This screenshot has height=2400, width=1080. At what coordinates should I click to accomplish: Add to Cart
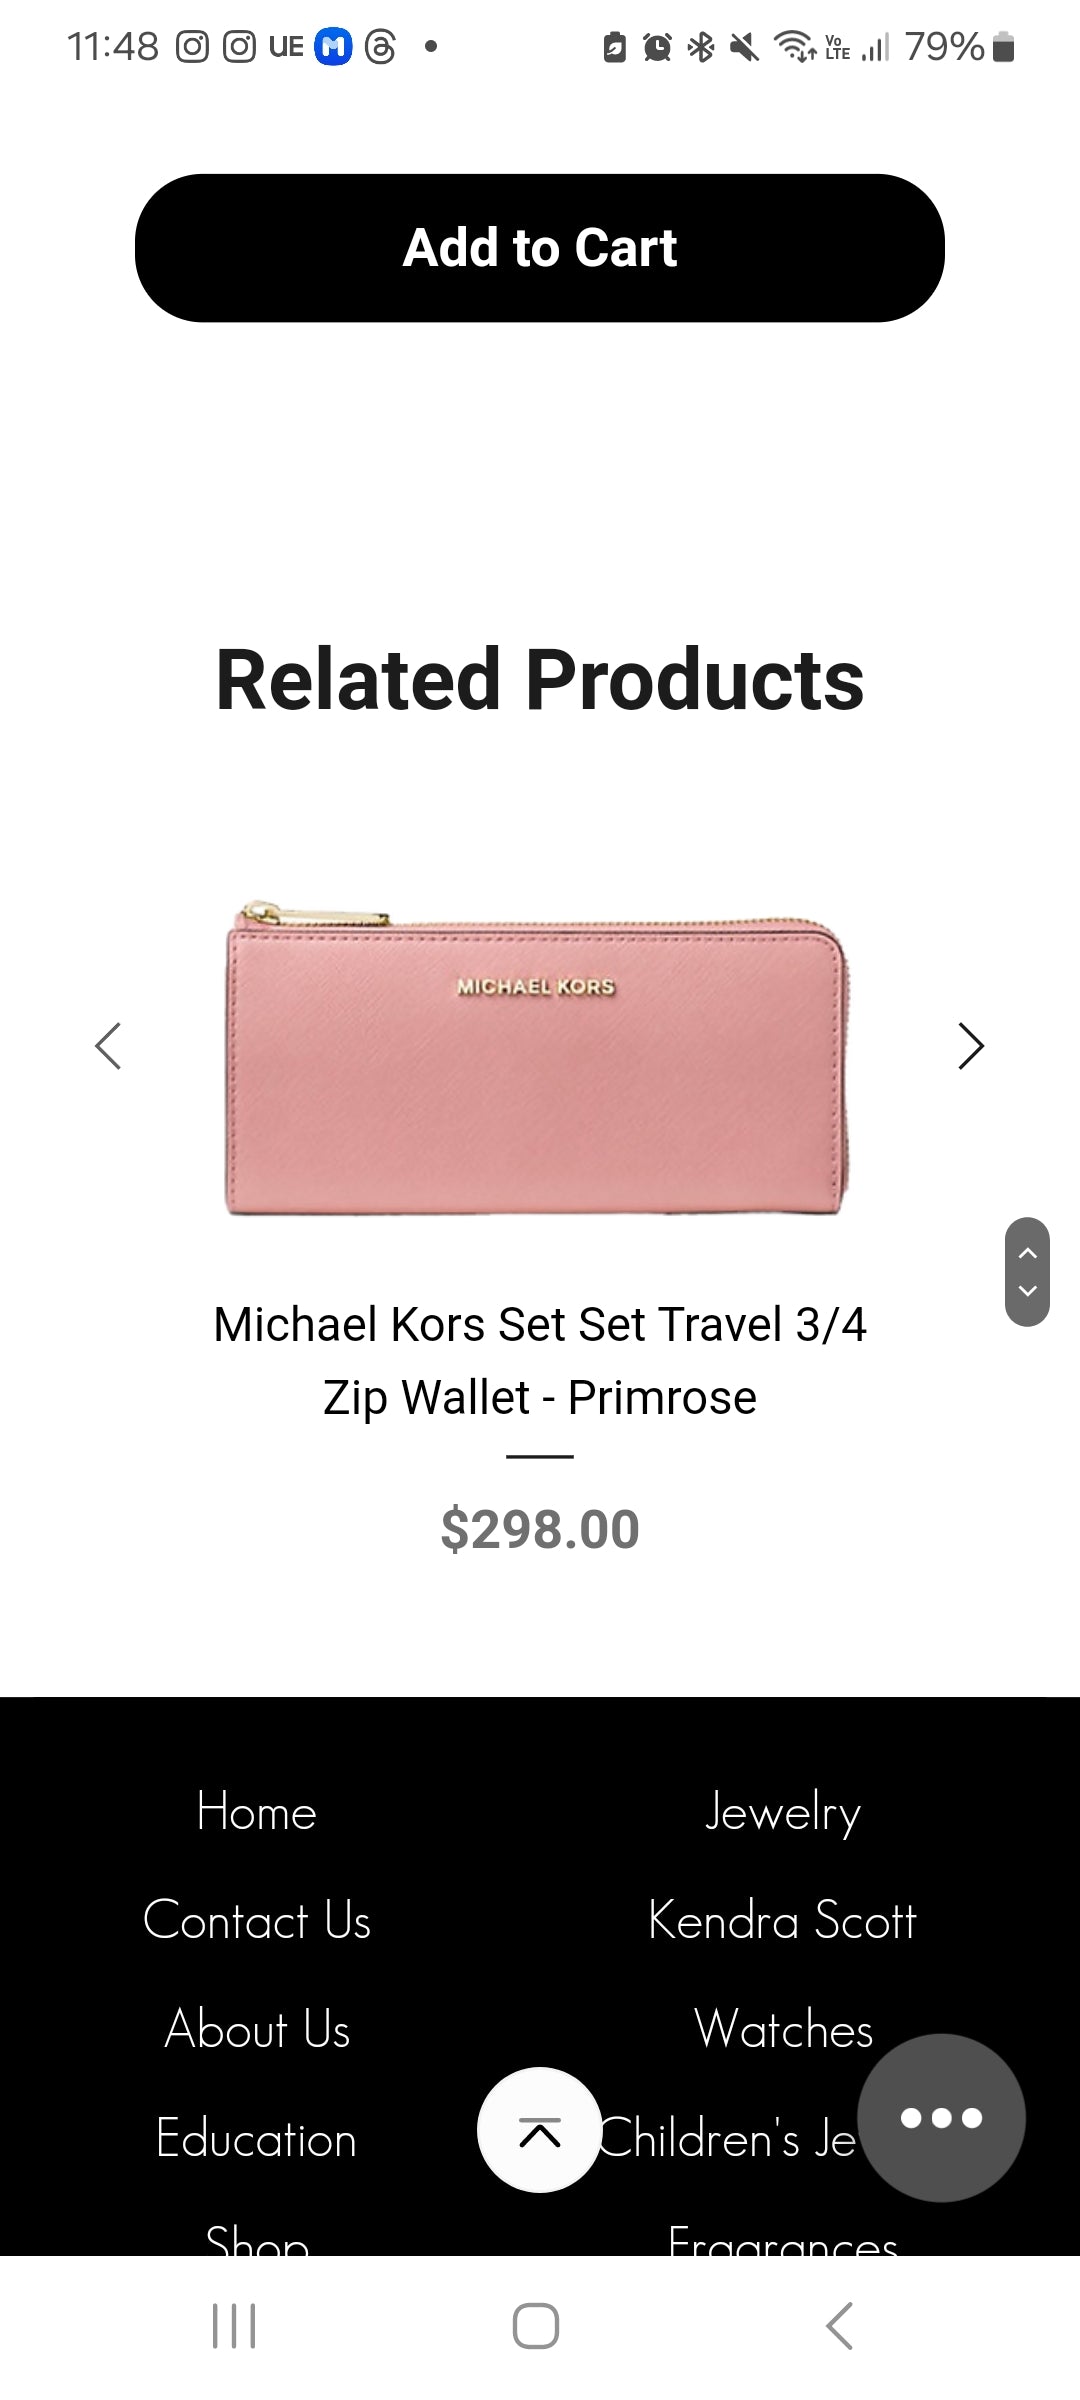point(540,248)
